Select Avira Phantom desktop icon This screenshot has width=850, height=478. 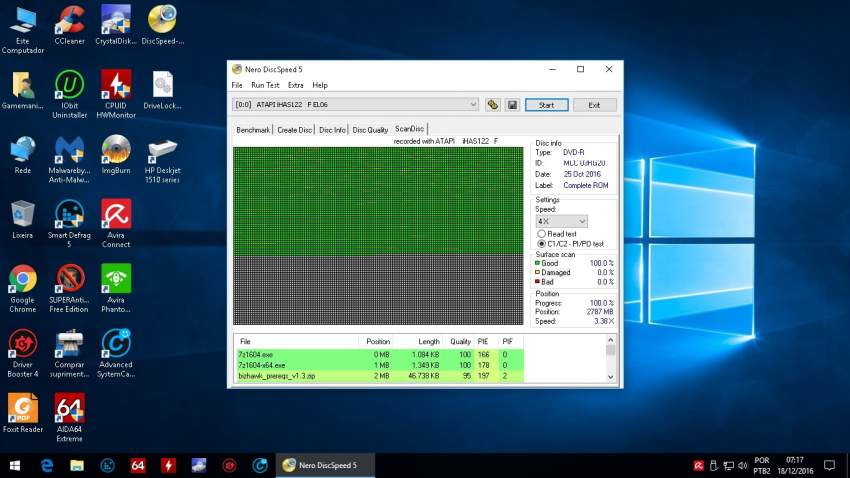pyautogui.click(x=115, y=288)
